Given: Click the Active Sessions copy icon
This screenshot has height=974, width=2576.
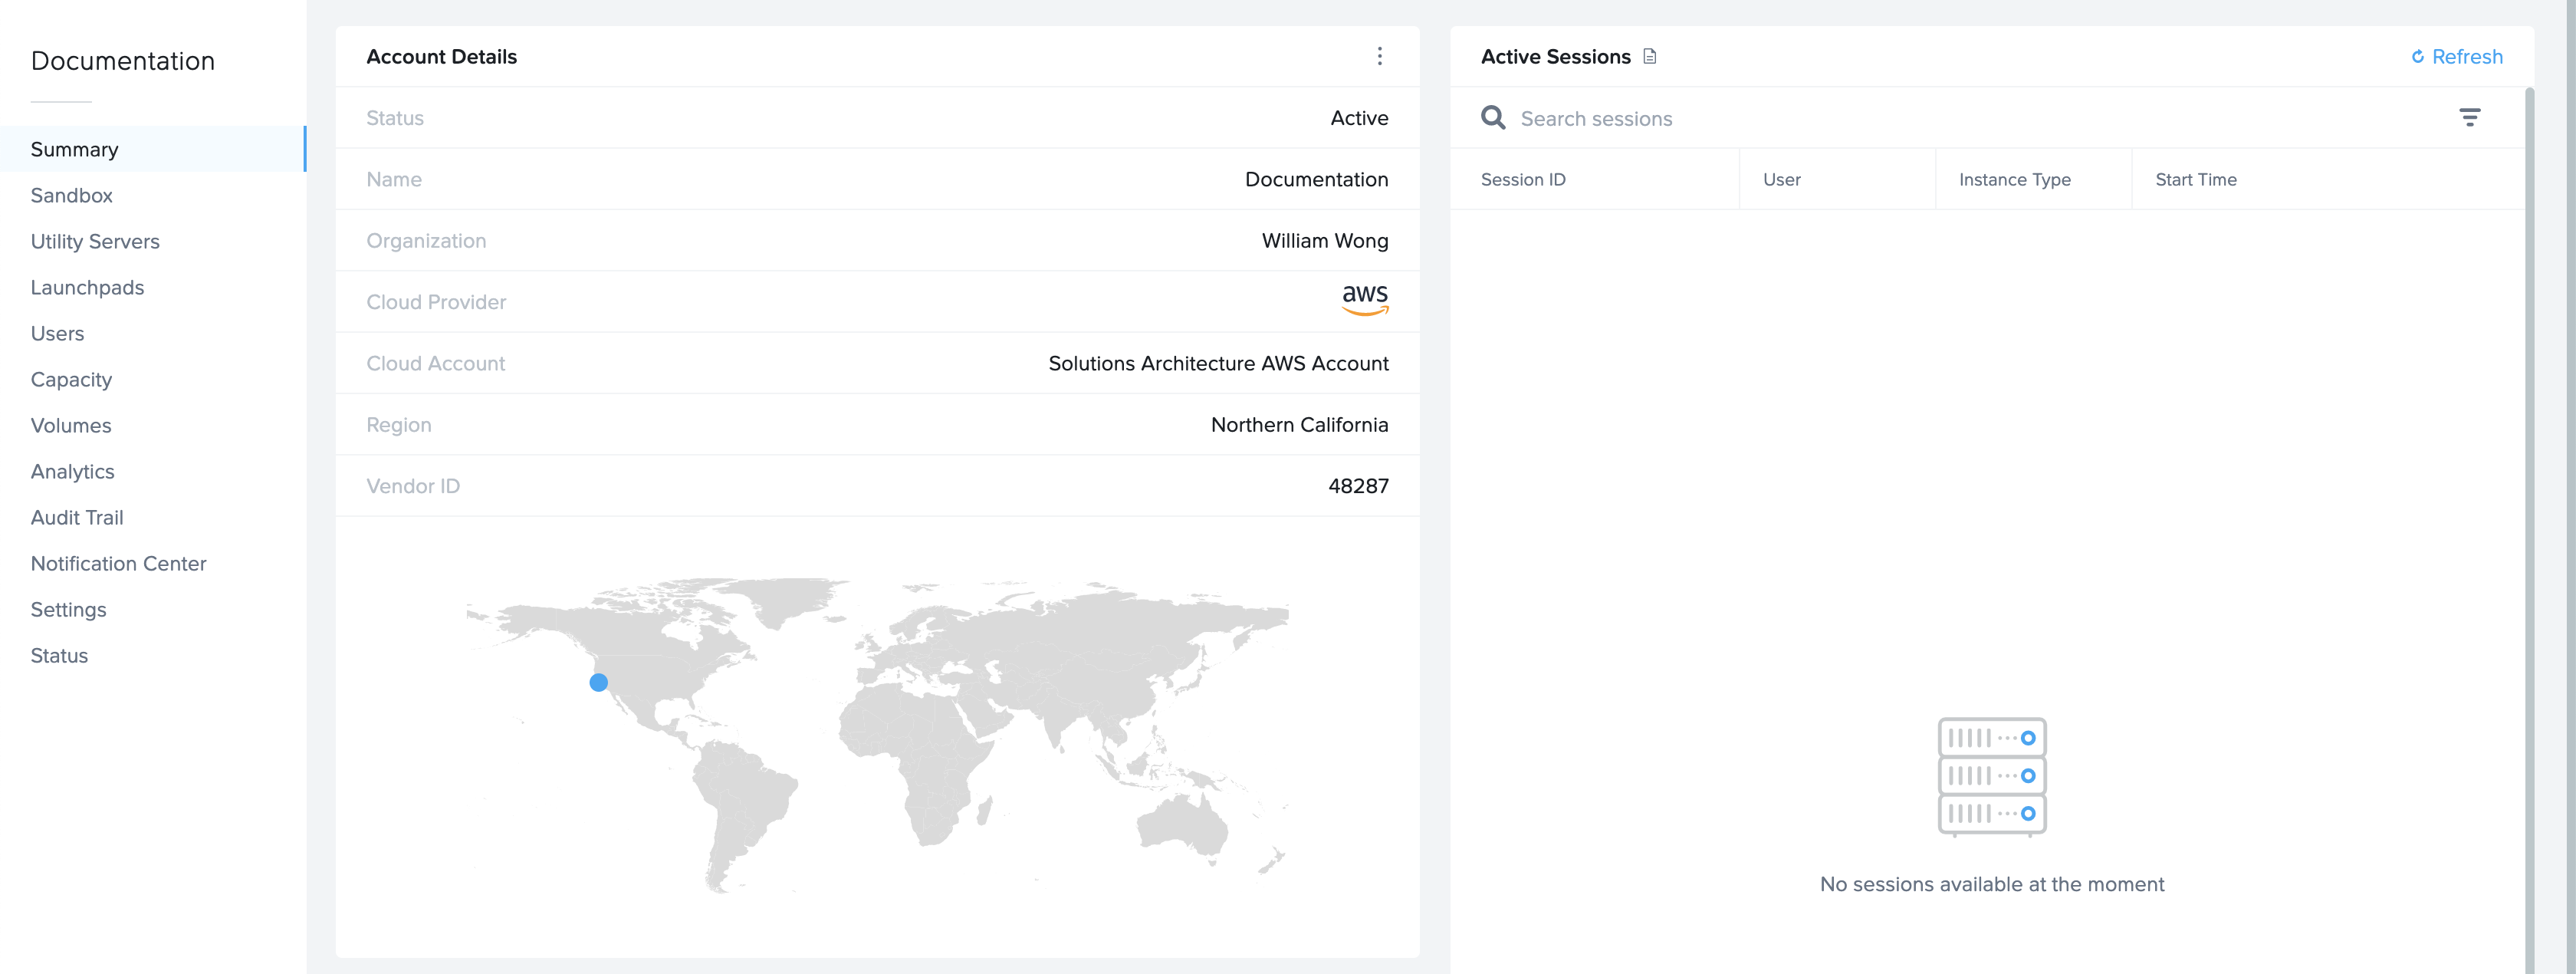Looking at the screenshot, I should (1651, 56).
